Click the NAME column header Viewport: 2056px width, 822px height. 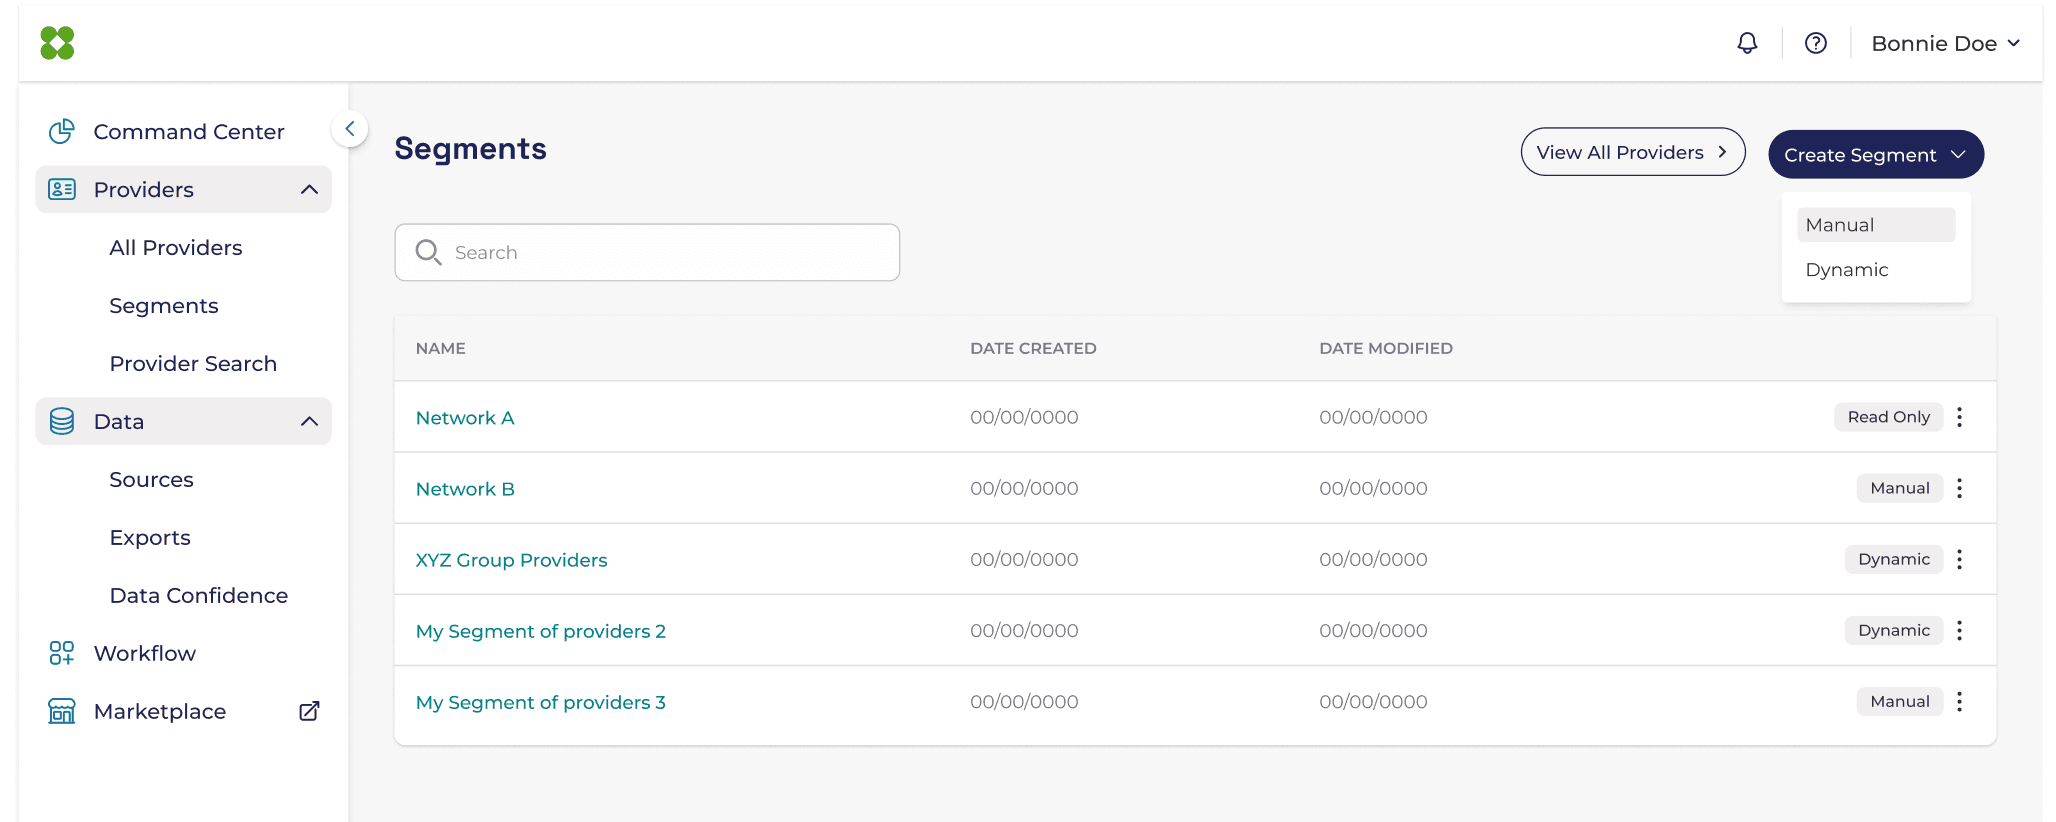(x=441, y=348)
